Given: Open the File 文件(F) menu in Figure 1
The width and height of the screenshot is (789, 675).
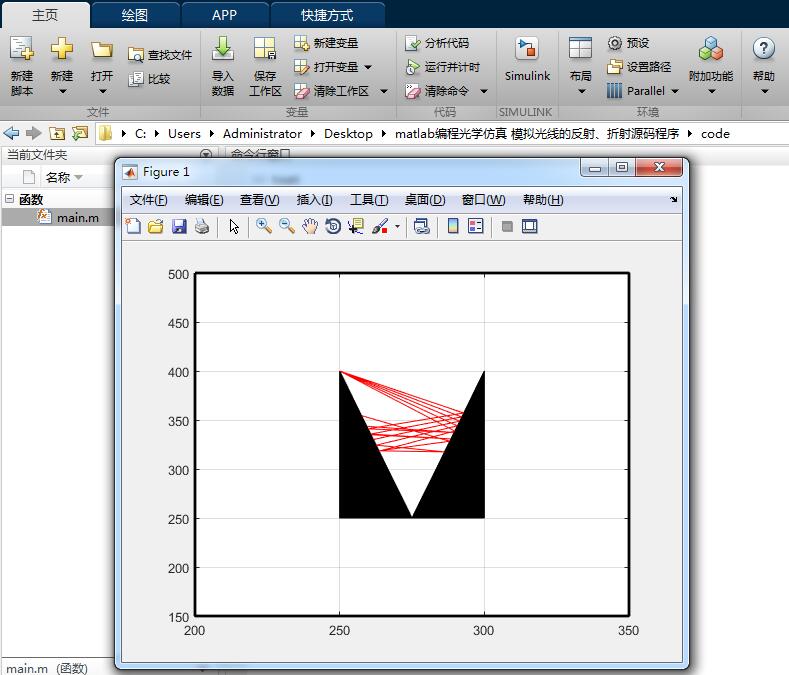Looking at the screenshot, I should 148,200.
